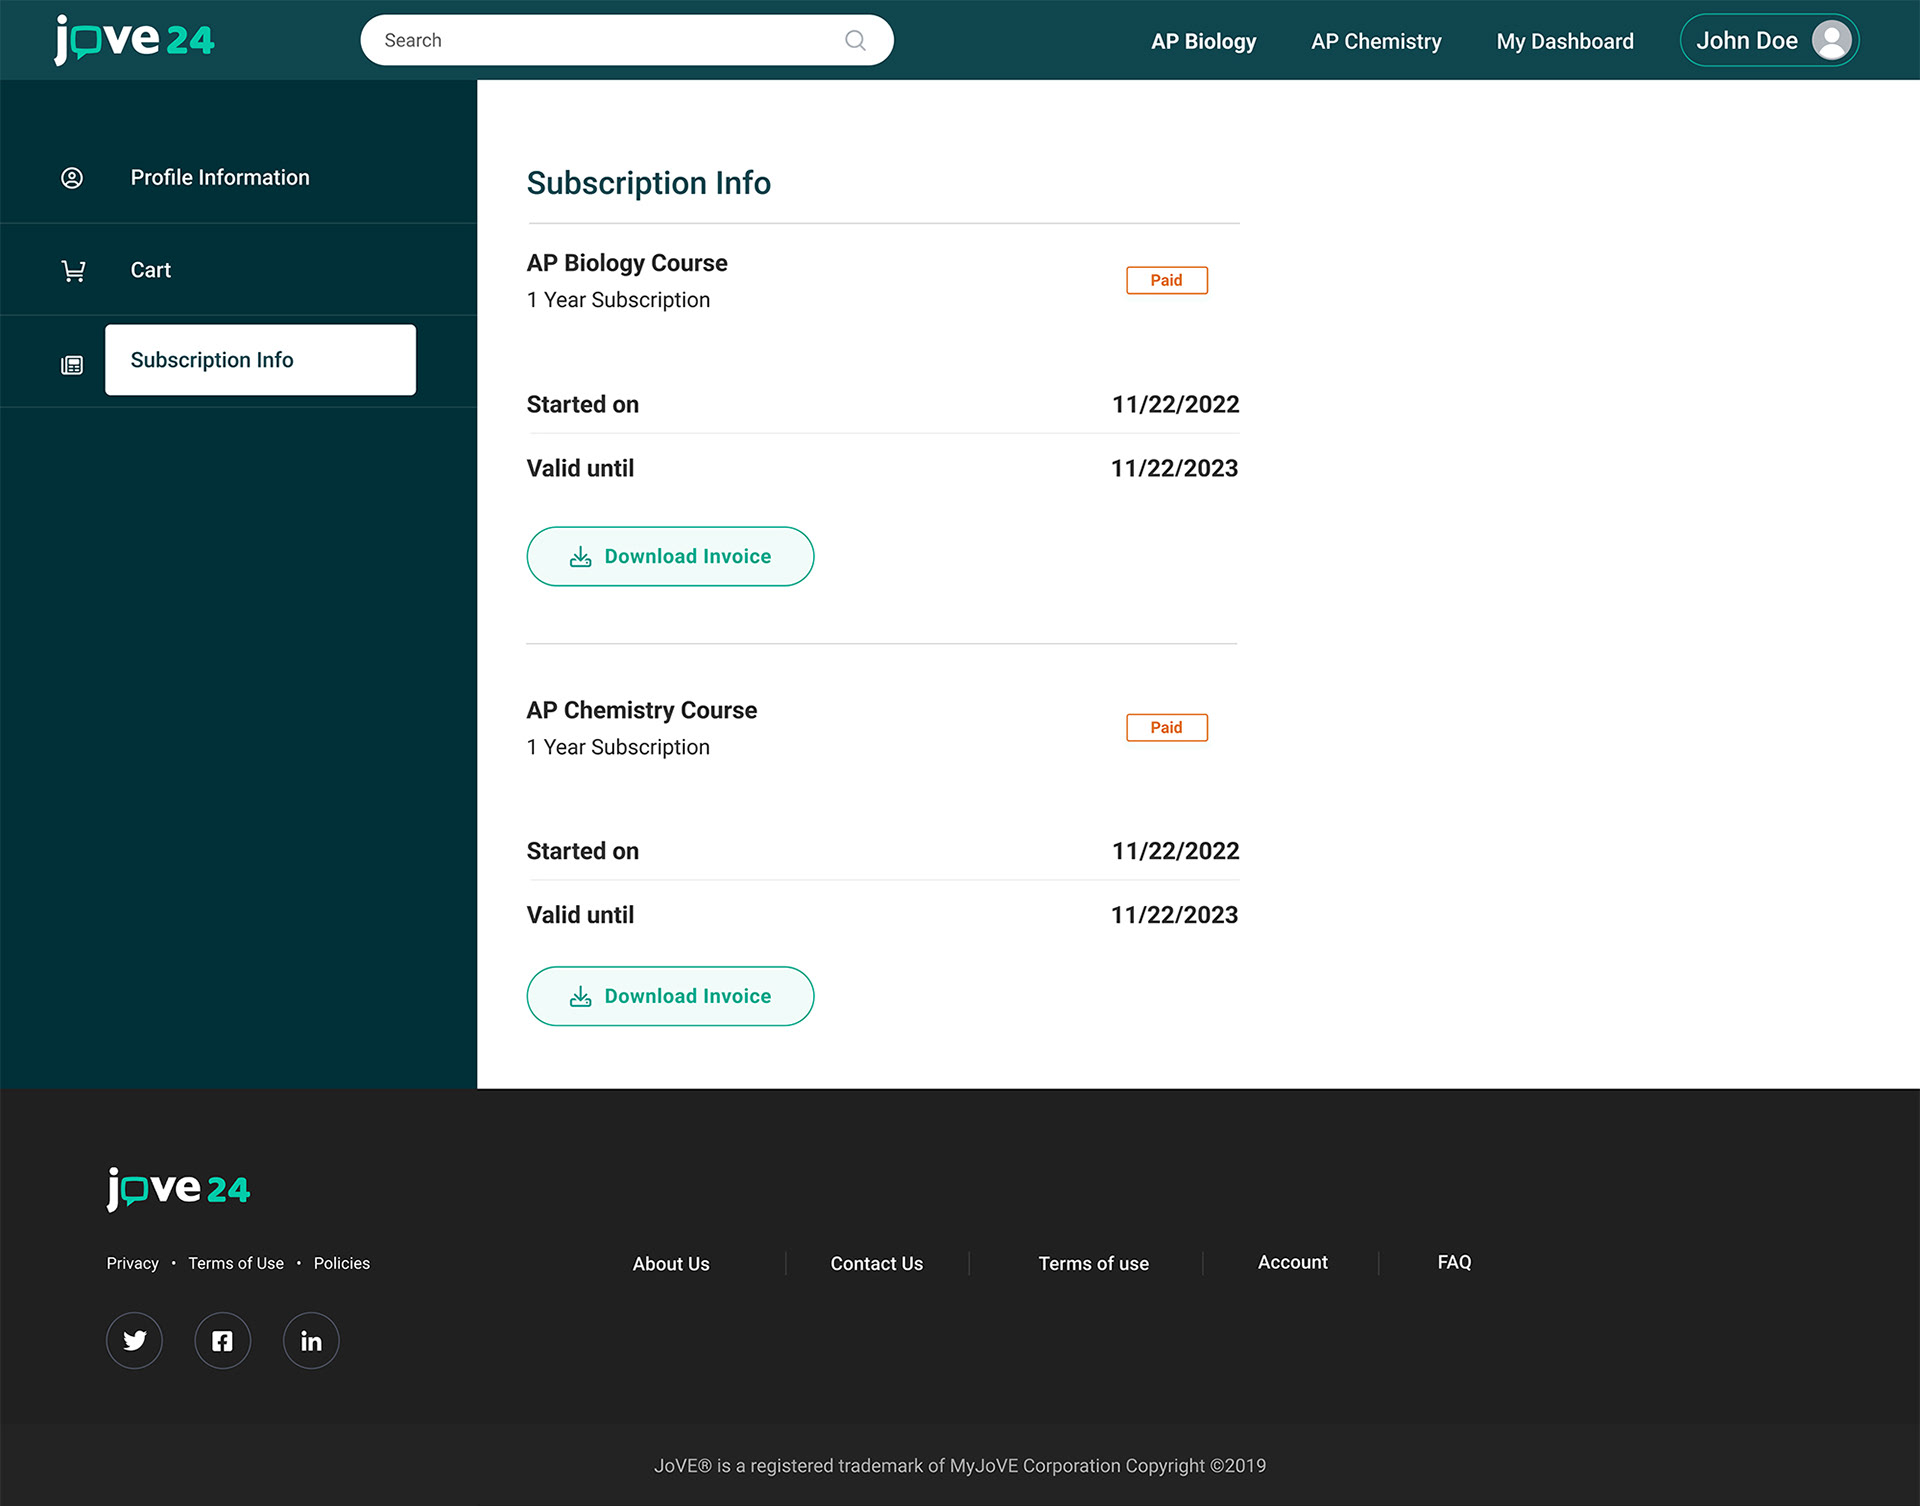The width and height of the screenshot is (1920, 1506).
Task: Click Paid badge for AP Chemistry Course
Action: tap(1166, 727)
